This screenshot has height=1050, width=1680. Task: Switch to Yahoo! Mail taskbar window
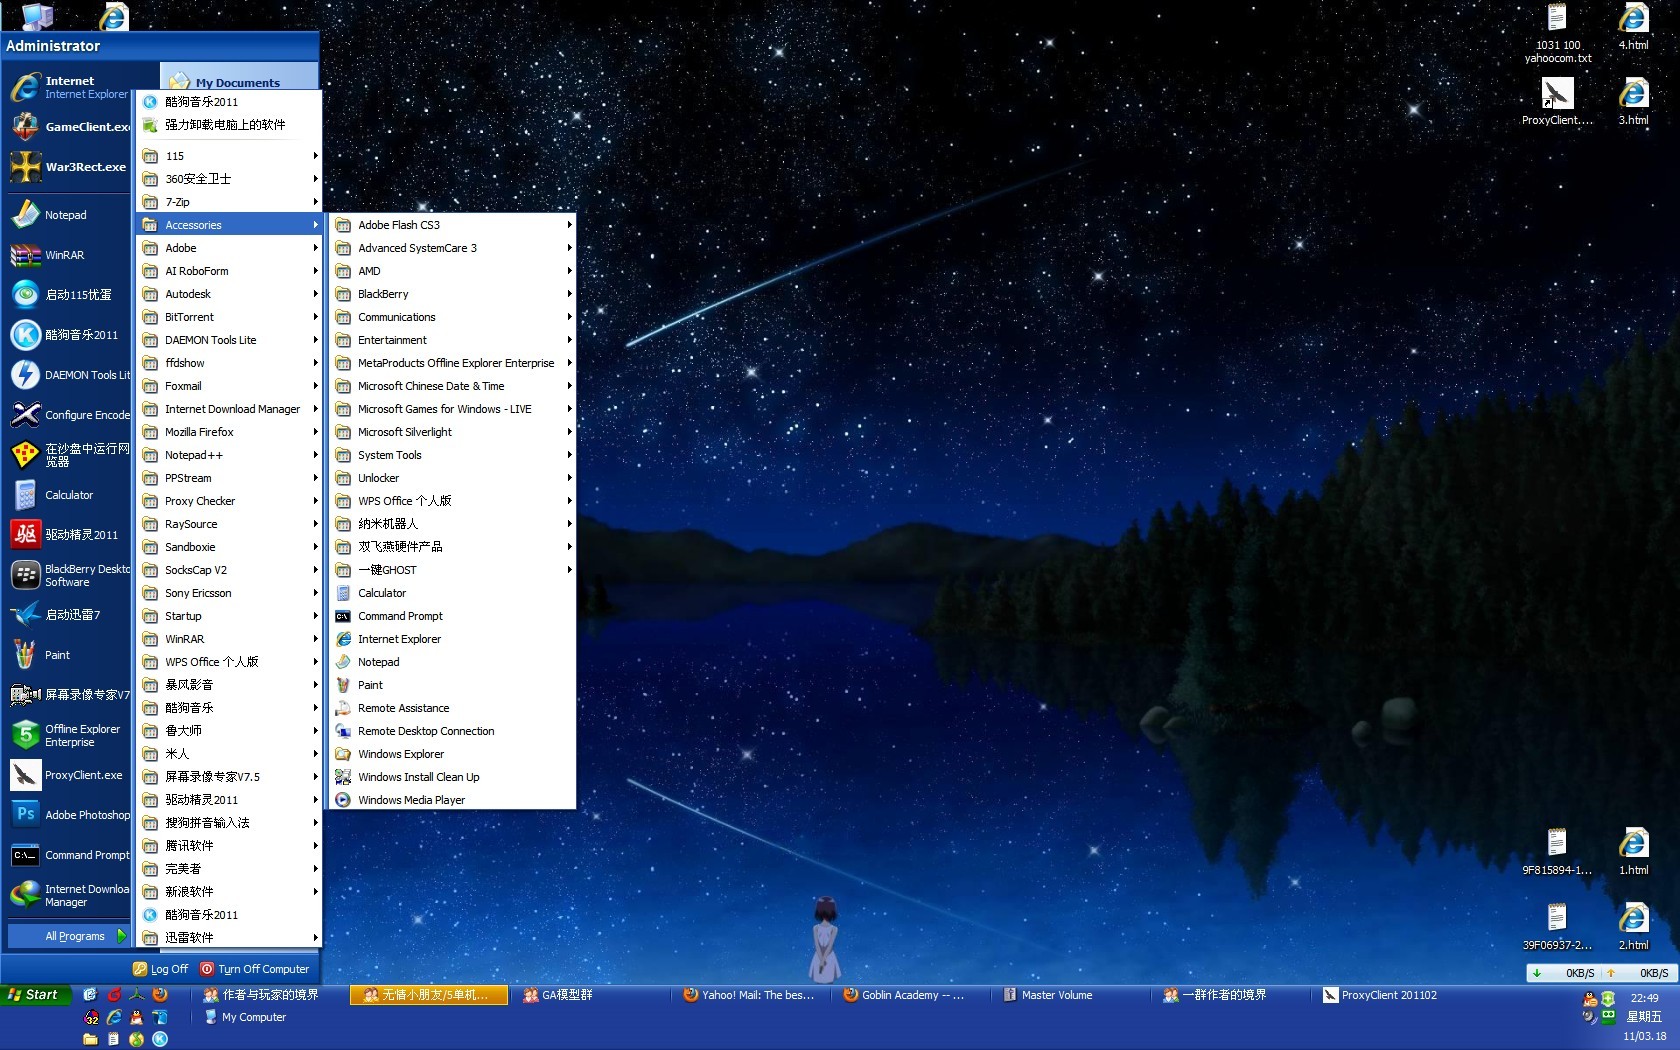pyautogui.click(x=749, y=995)
